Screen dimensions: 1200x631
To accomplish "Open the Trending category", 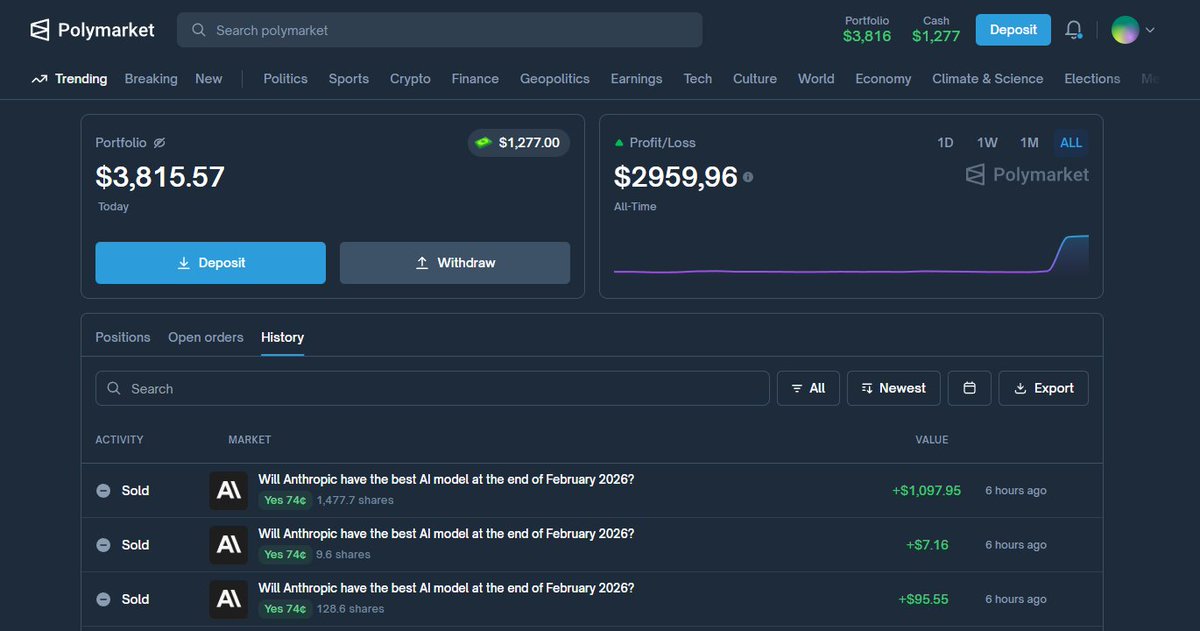I will tap(81, 79).
